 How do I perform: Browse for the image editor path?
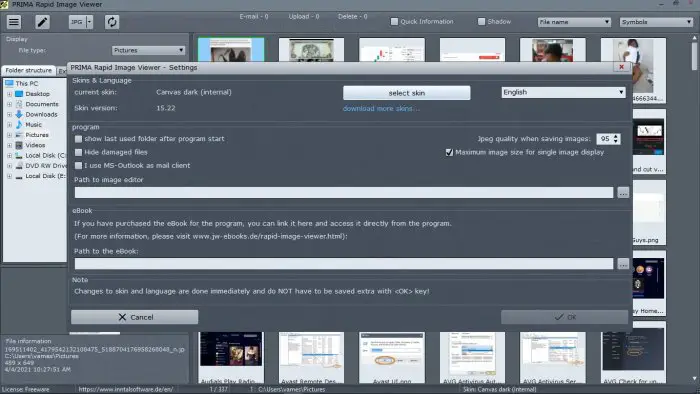click(x=623, y=192)
